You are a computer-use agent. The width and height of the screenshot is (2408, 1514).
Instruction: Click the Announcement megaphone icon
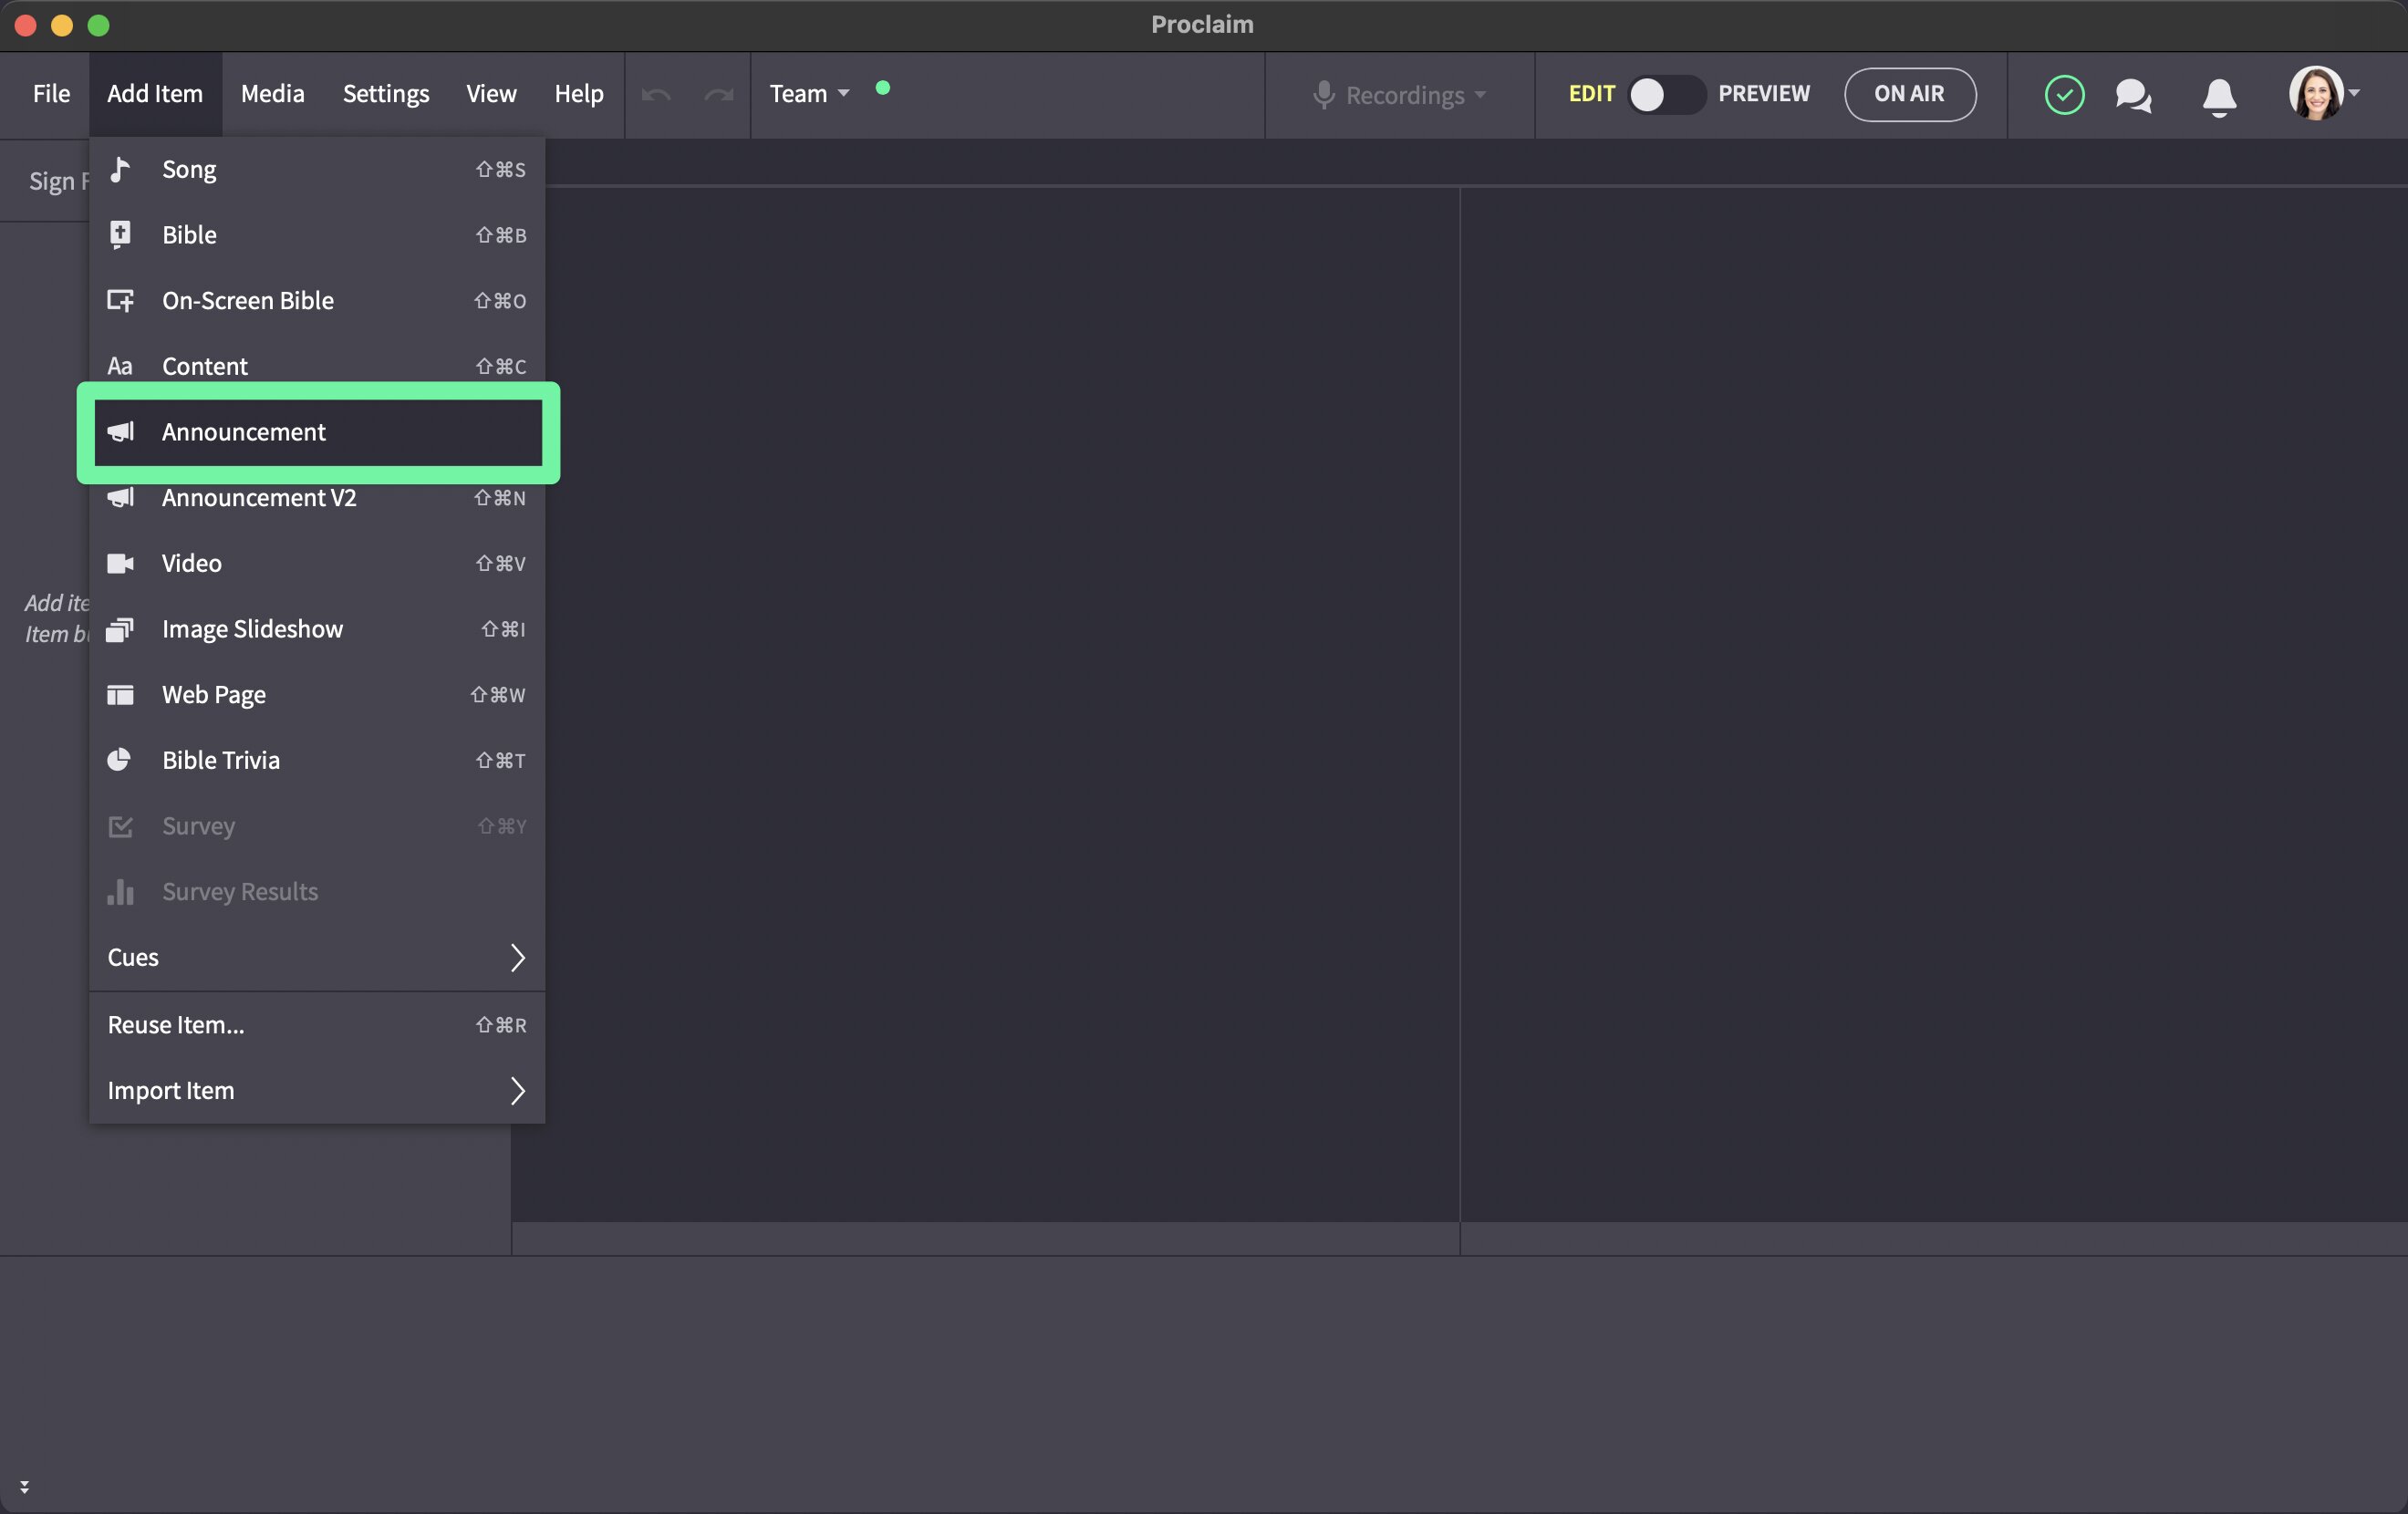pos(121,432)
